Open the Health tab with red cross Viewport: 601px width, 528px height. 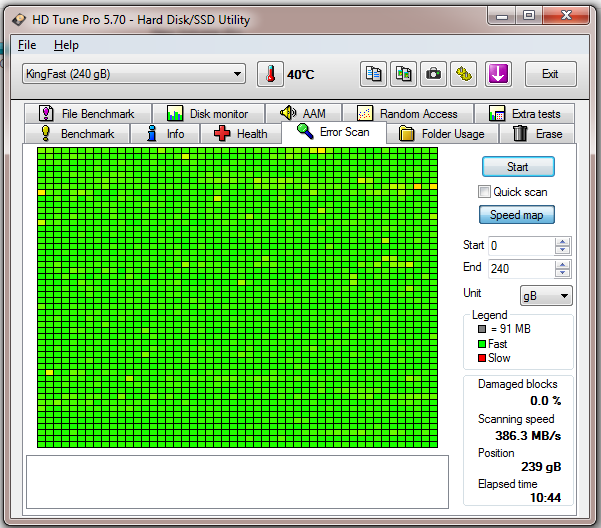[240, 134]
